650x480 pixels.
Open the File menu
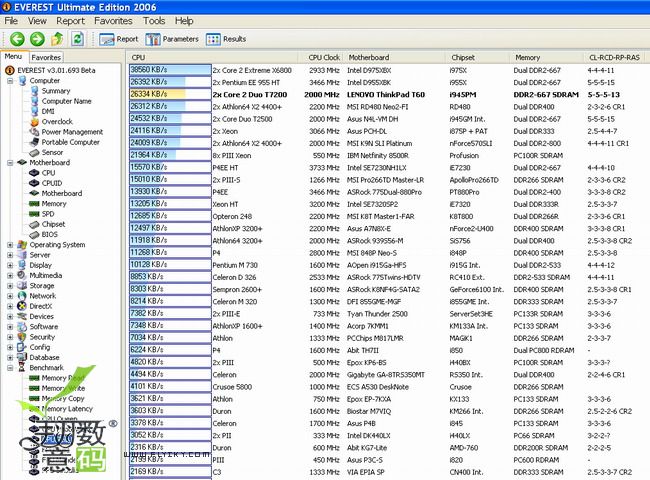[x=11, y=21]
